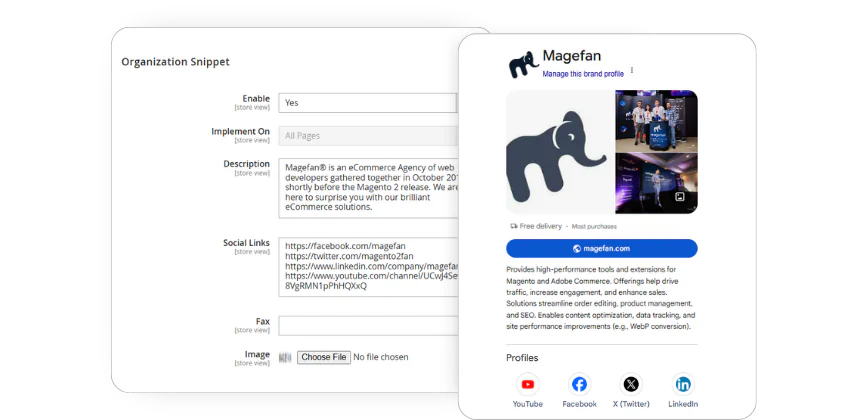Image resolution: width=850 pixels, height=420 pixels.
Task: Click into the Social Links text area
Action: coord(369,267)
